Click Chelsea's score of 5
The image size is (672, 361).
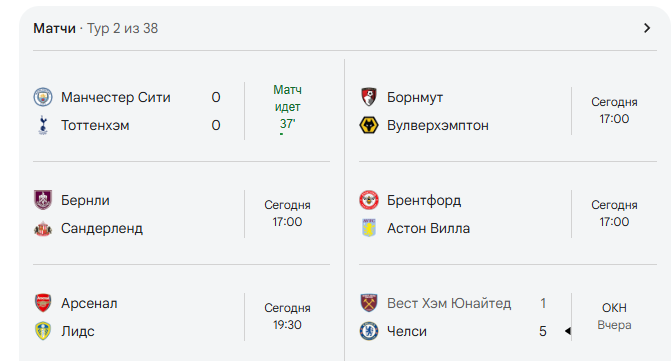coord(543,331)
